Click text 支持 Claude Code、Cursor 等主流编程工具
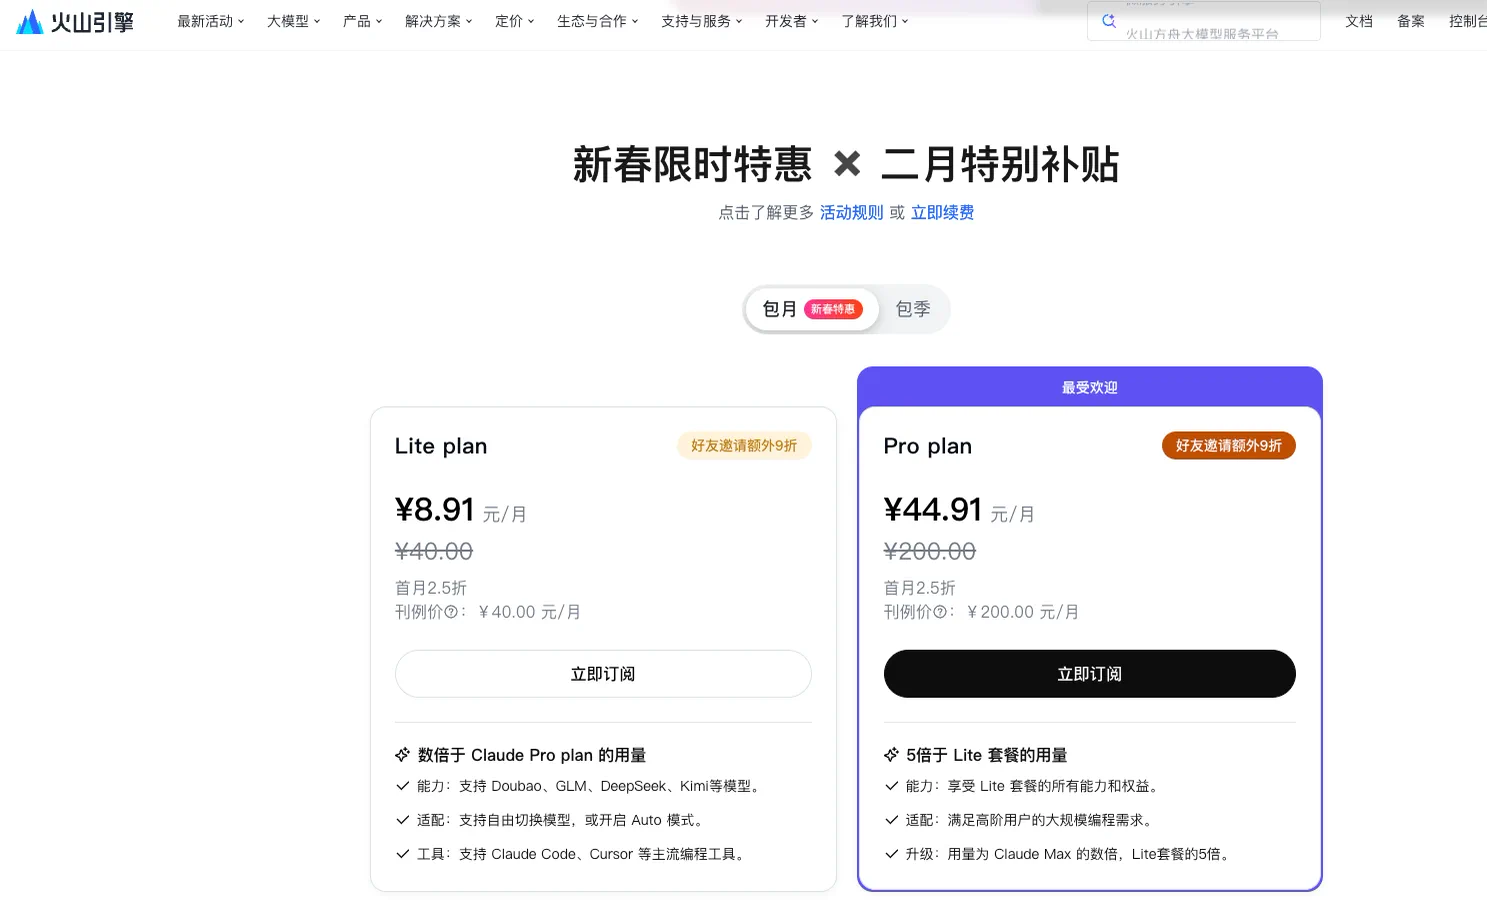This screenshot has height=918, width=1487. coord(601,854)
